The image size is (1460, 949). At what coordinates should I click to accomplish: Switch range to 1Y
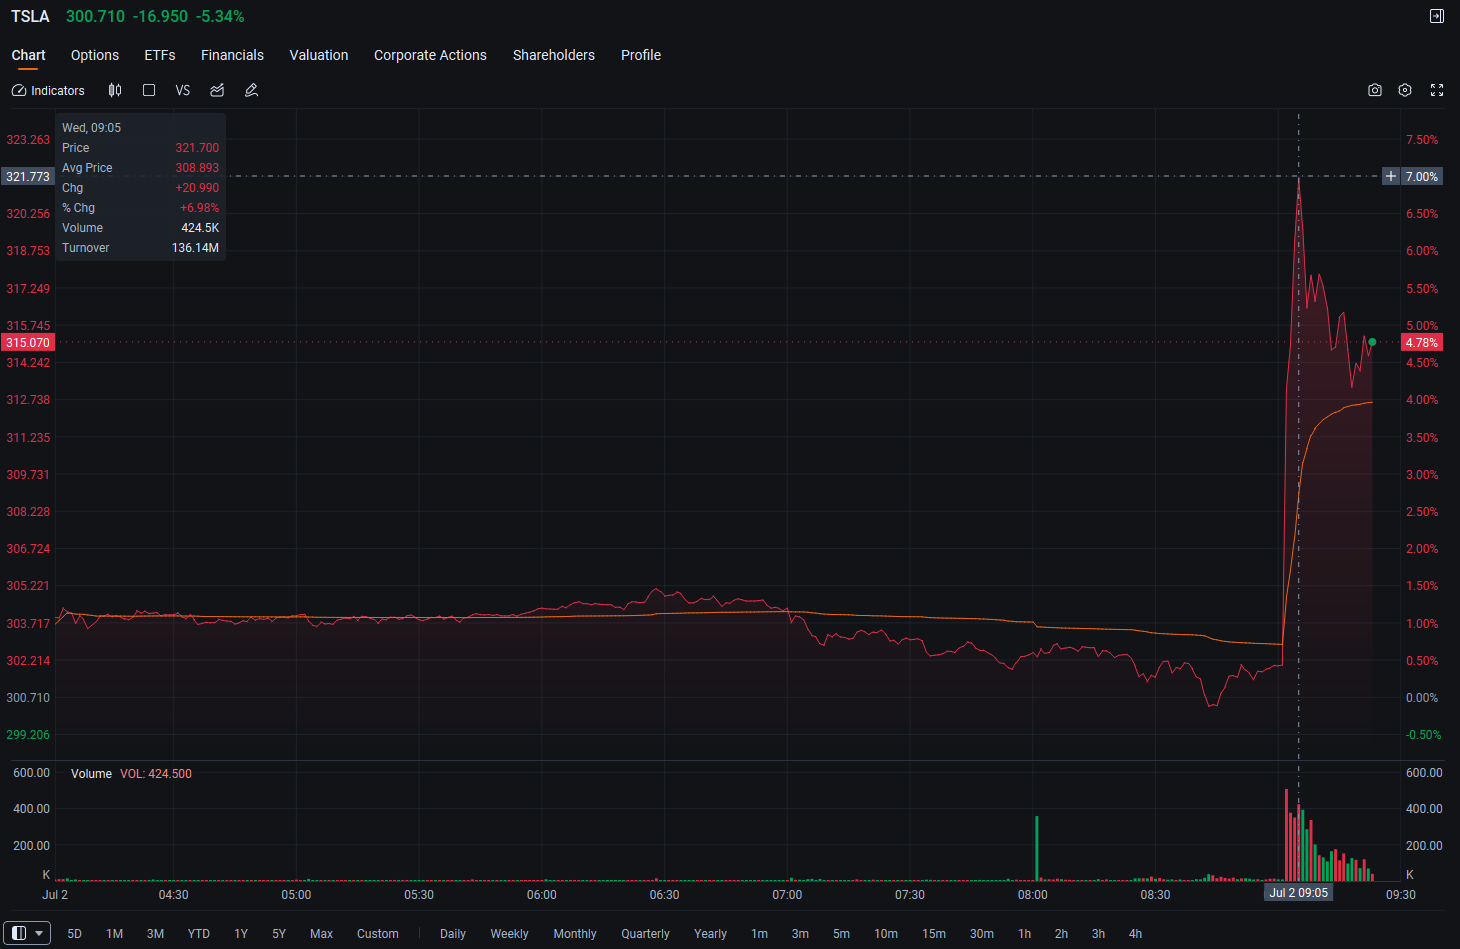[x=241, y=934]
